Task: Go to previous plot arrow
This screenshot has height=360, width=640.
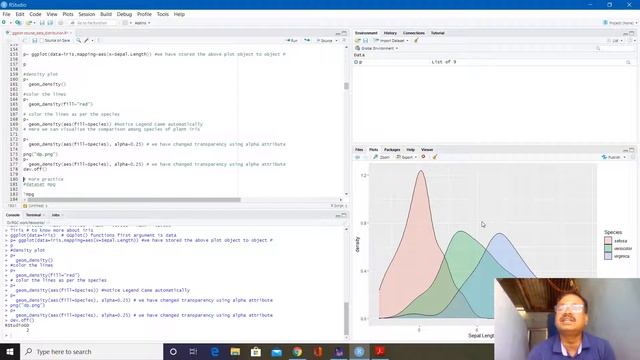Action: point(358,157)
